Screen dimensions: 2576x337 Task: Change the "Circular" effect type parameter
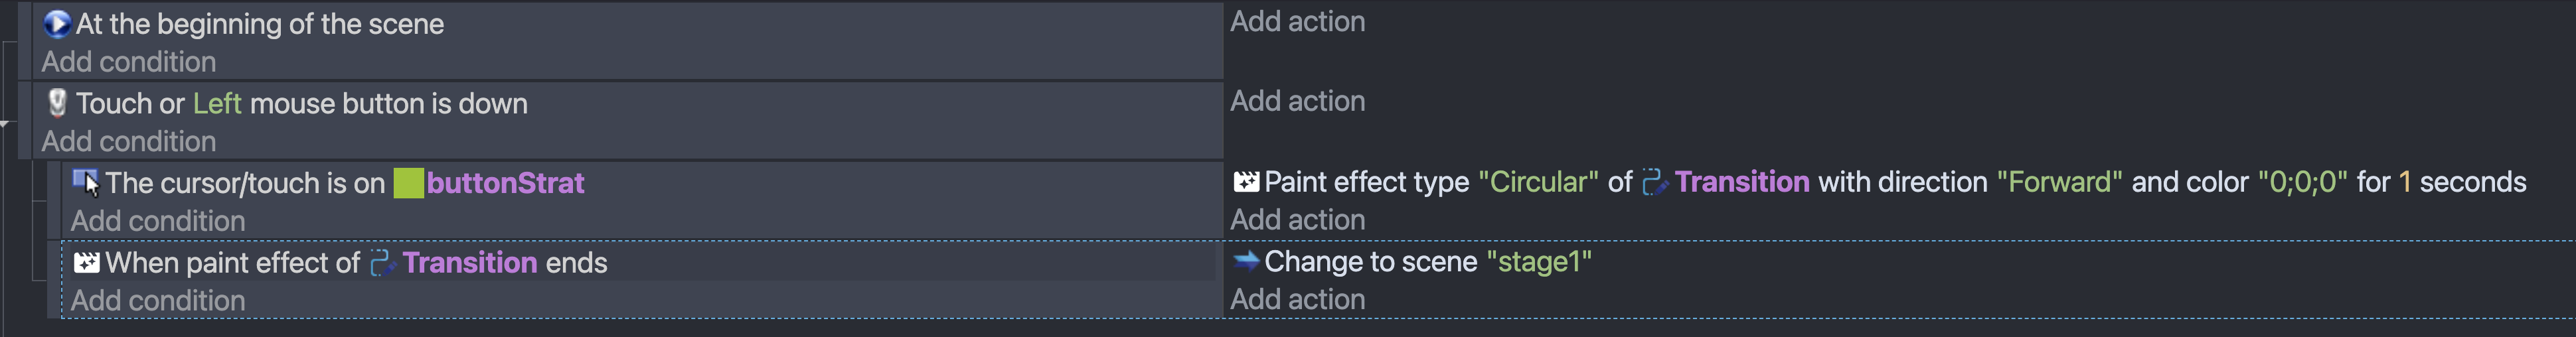(x=1538, y=182)
